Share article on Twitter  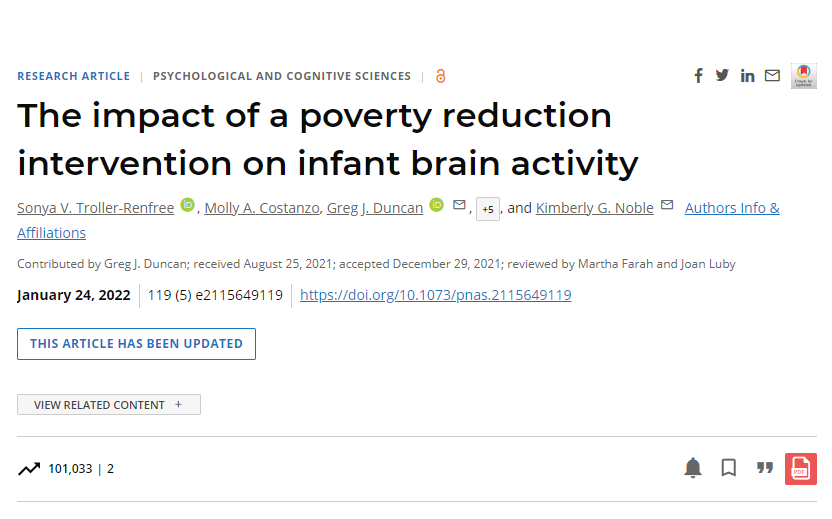722,75
